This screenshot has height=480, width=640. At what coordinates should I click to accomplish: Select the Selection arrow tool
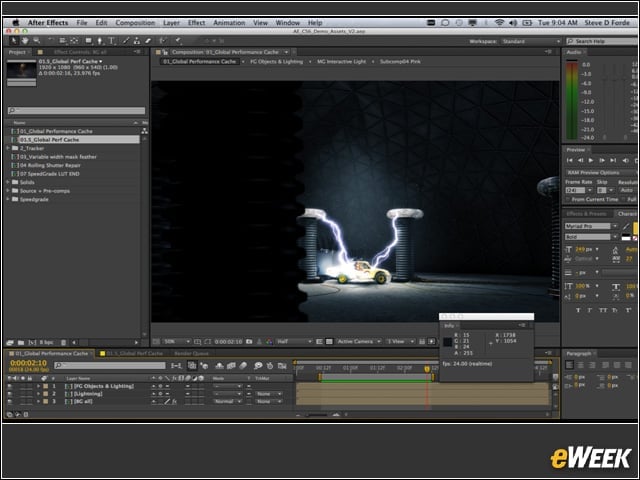(13, 41)
